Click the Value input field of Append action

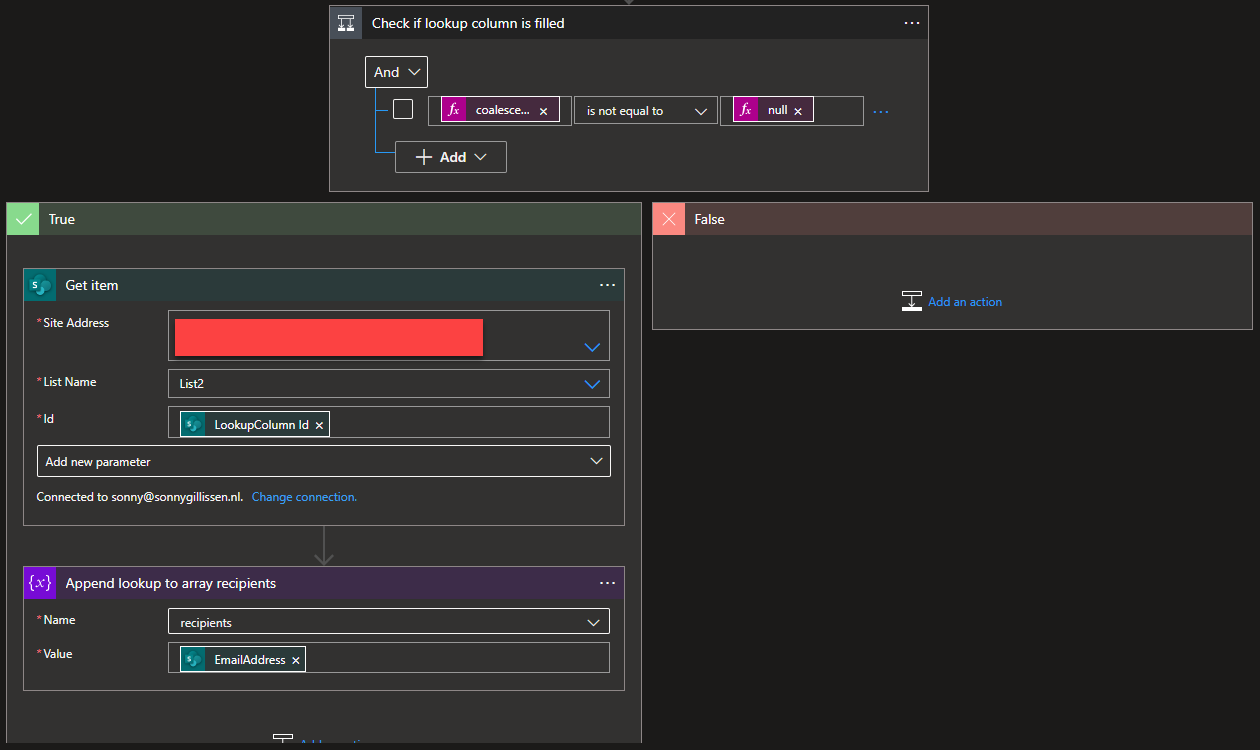[389, 658]
